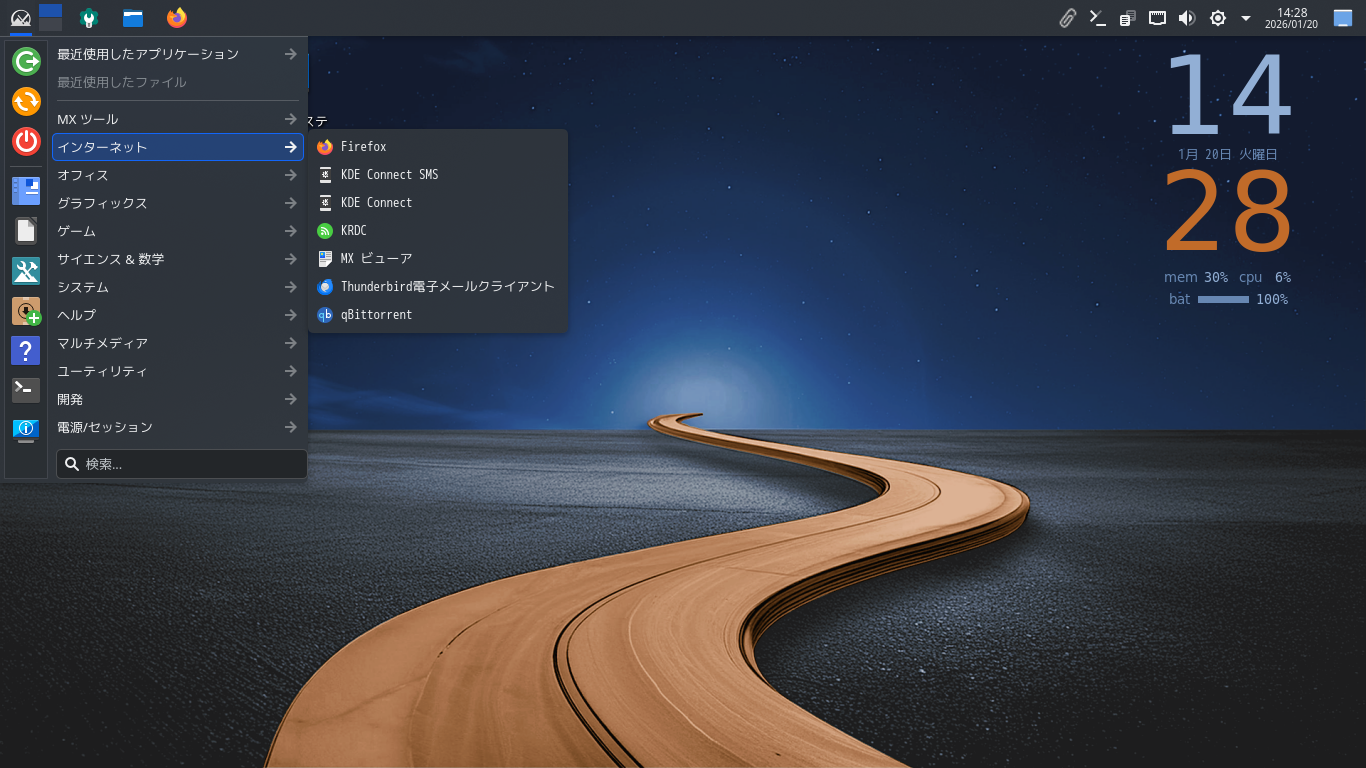
Task: Click the green logout icon in sidebar
Action: [x=26, y=62]
